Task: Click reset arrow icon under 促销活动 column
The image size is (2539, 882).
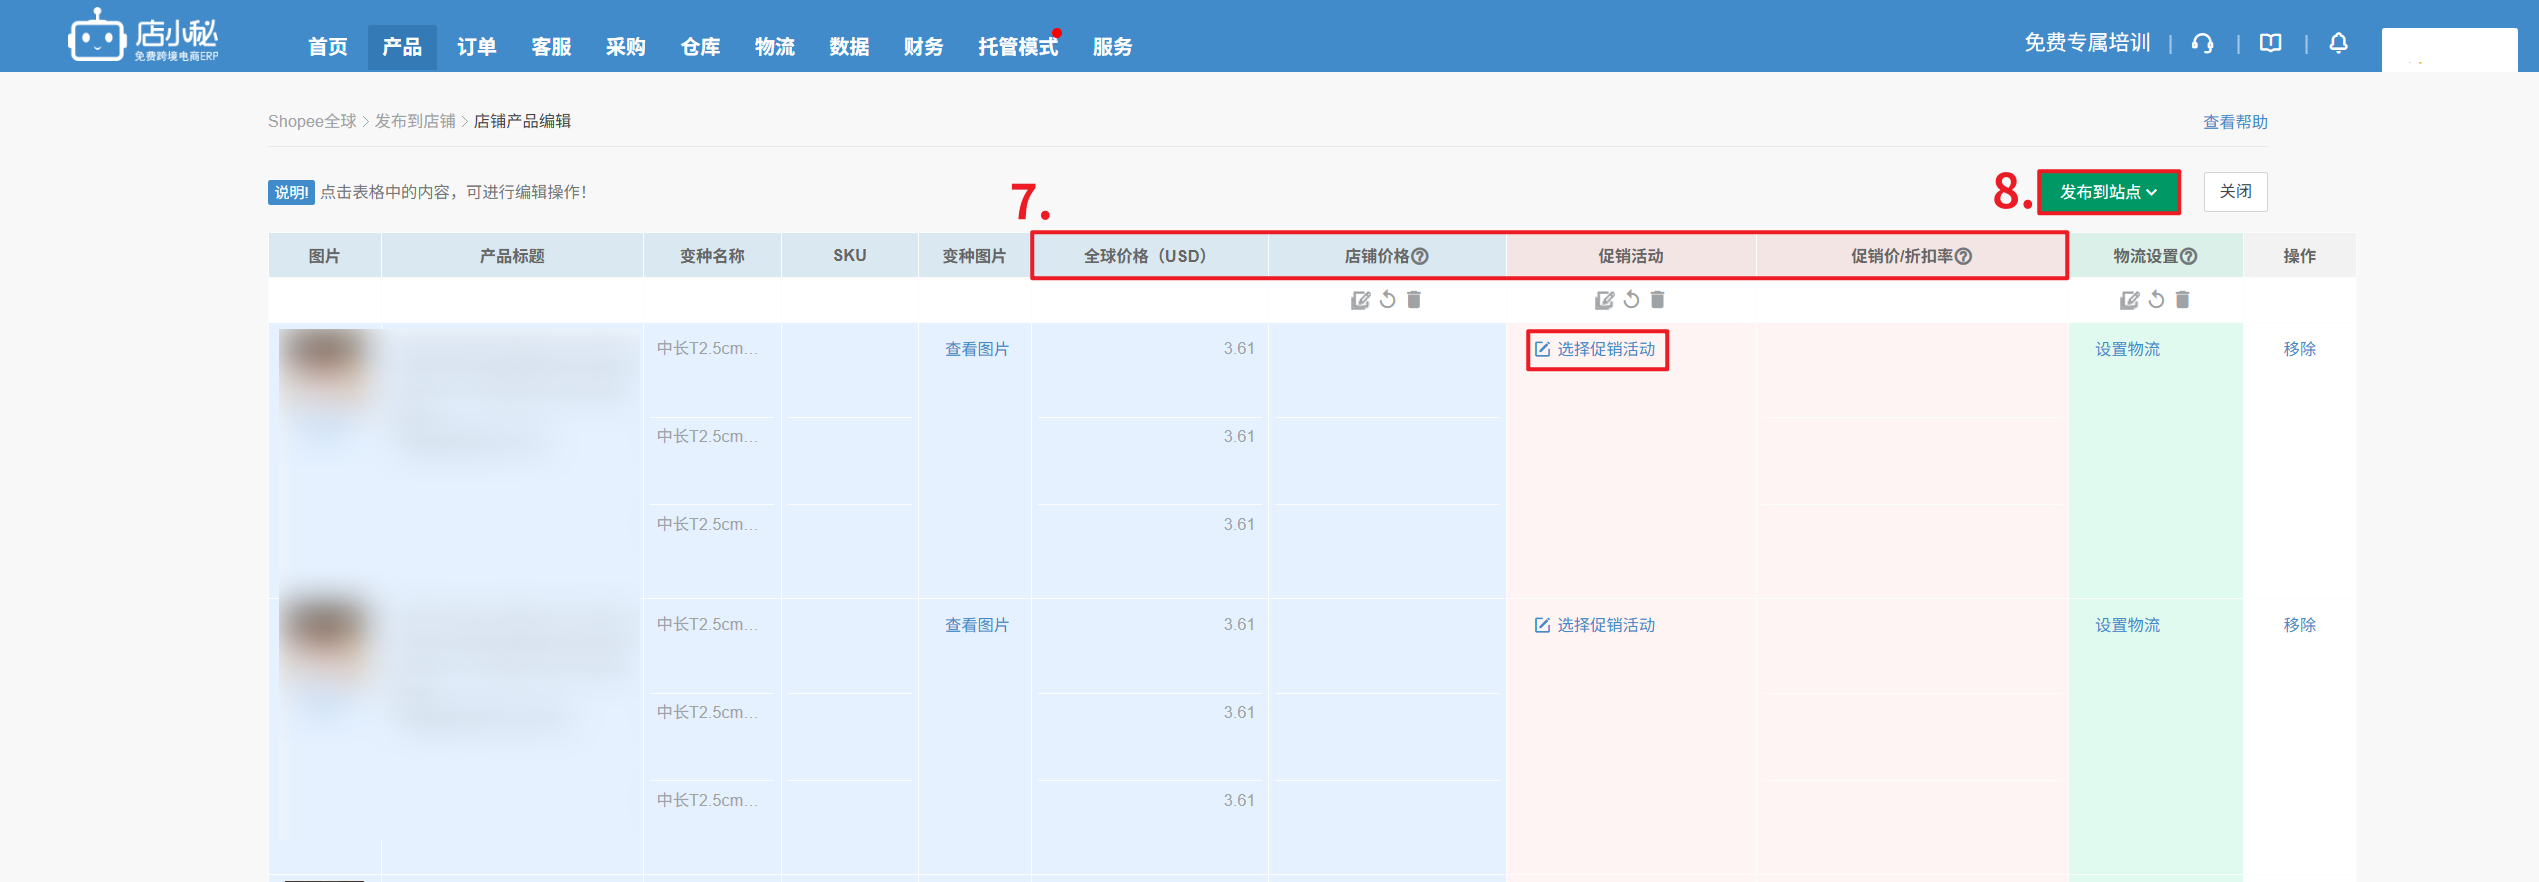Action: pyautogui.click(x=1631, y=300)
